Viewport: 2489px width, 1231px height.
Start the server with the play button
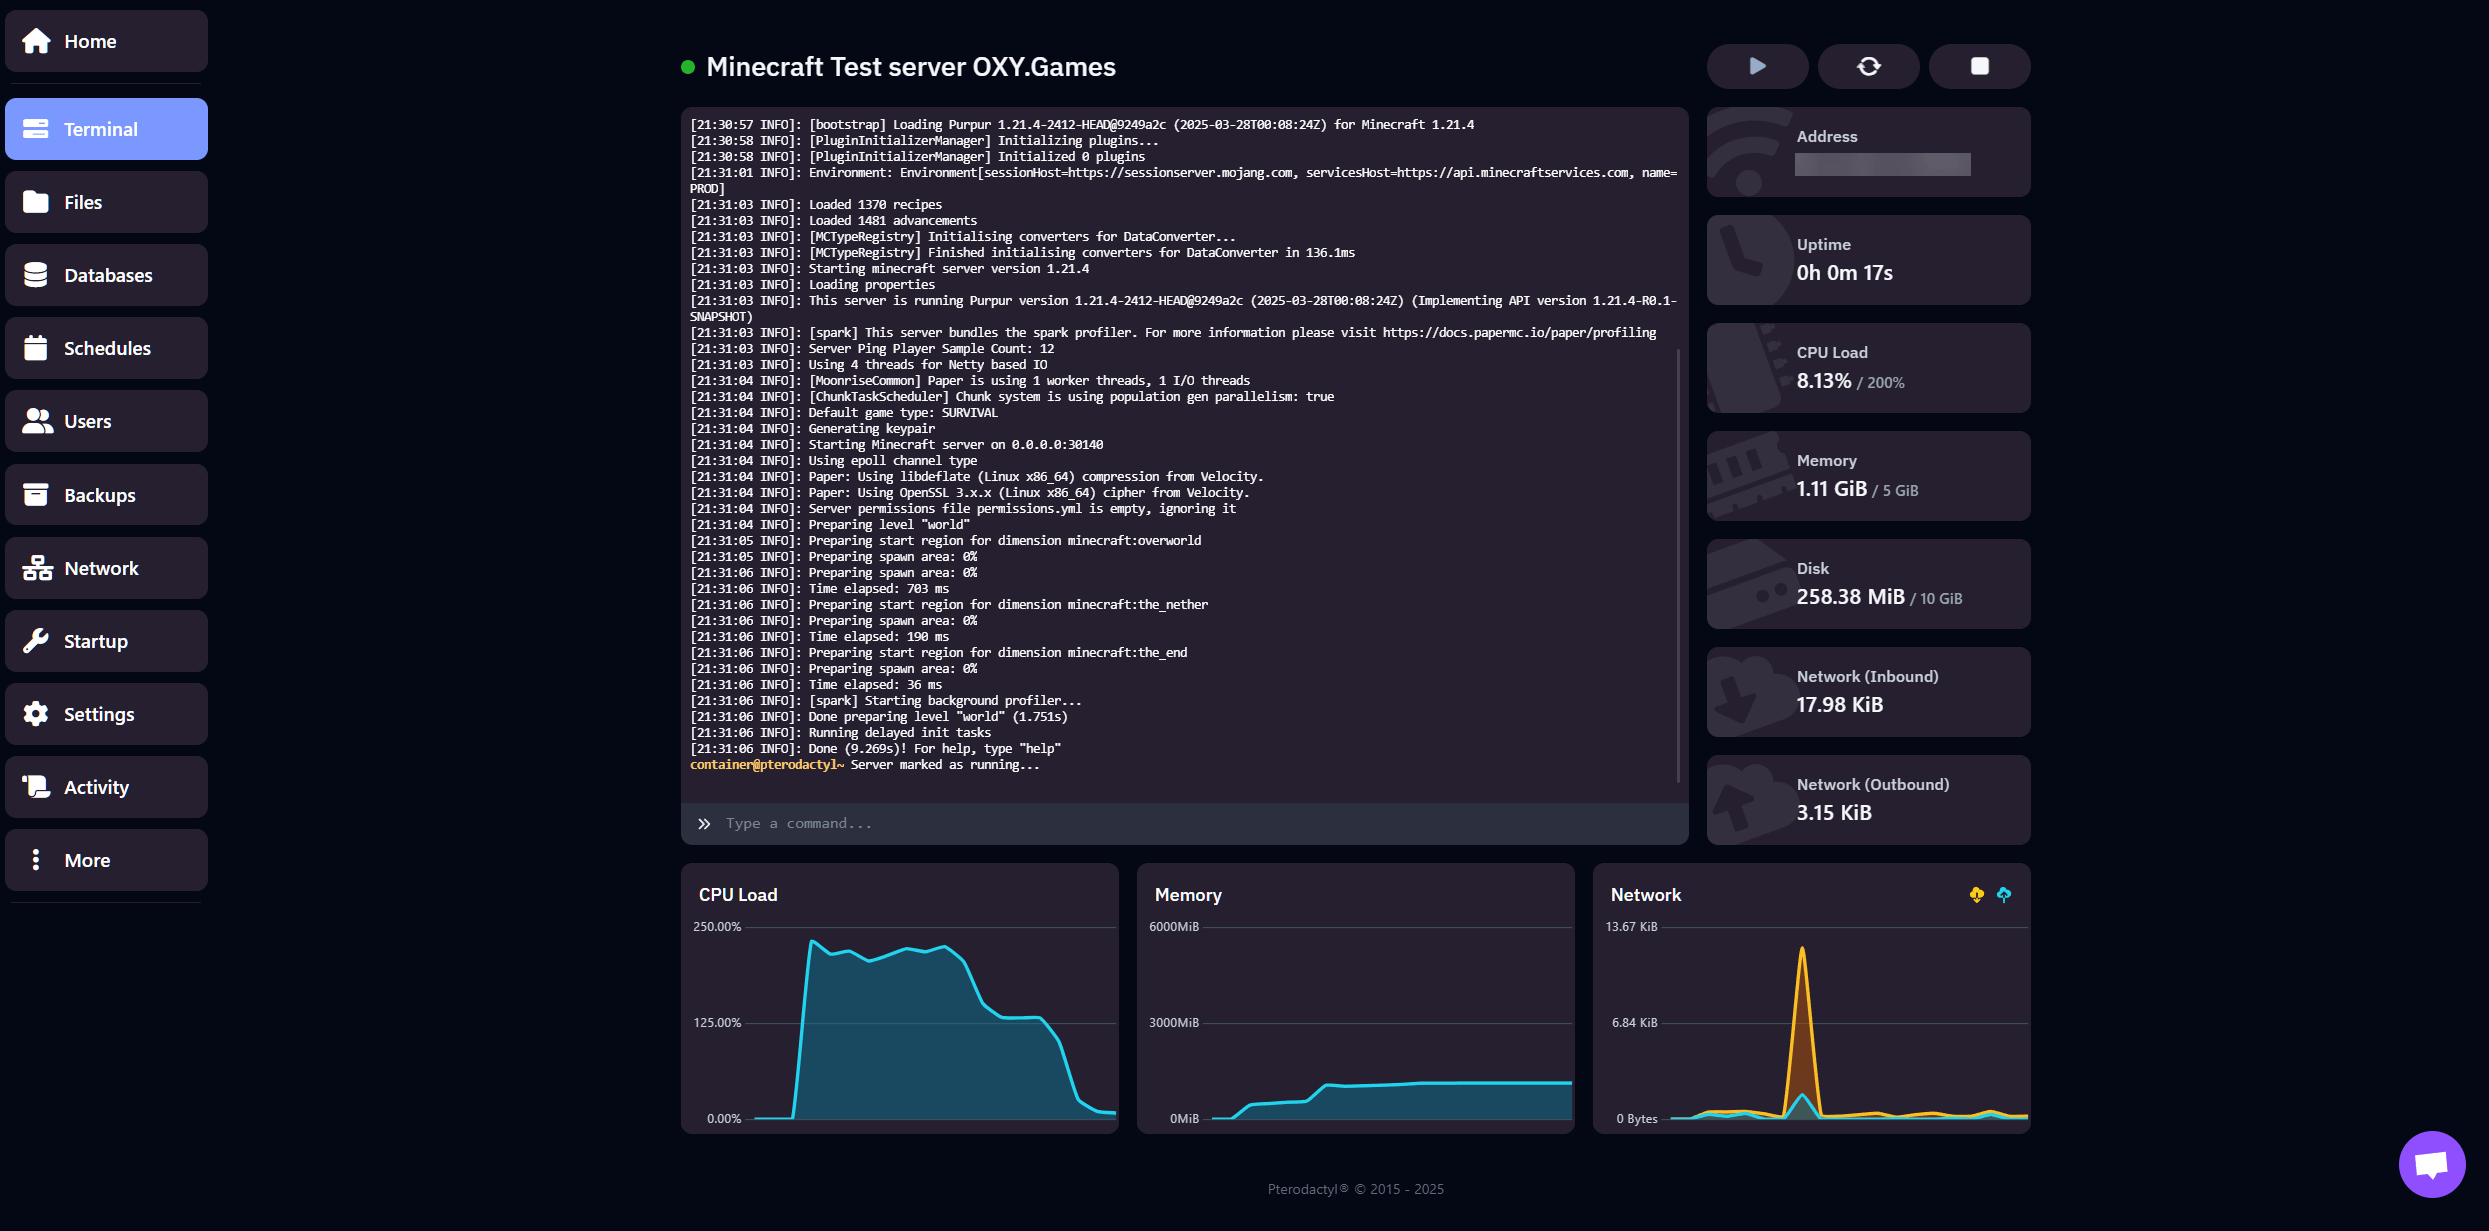pos(1756,66)
